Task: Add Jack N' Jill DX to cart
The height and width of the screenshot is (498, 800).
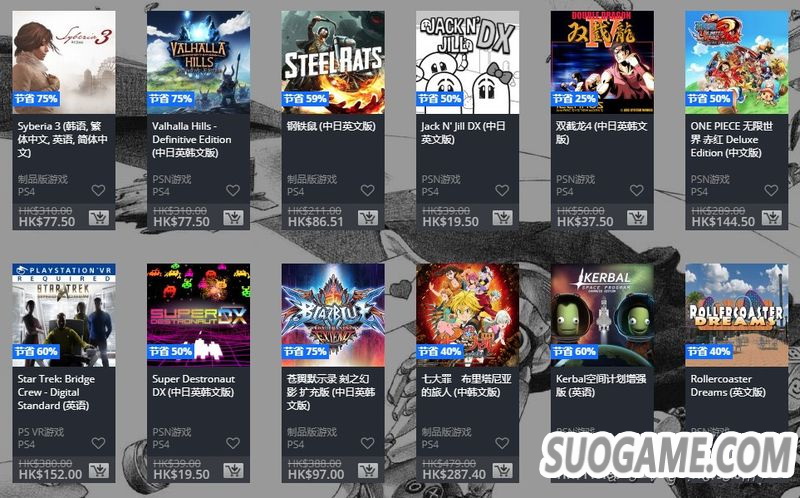Action: tap(503, 218)
